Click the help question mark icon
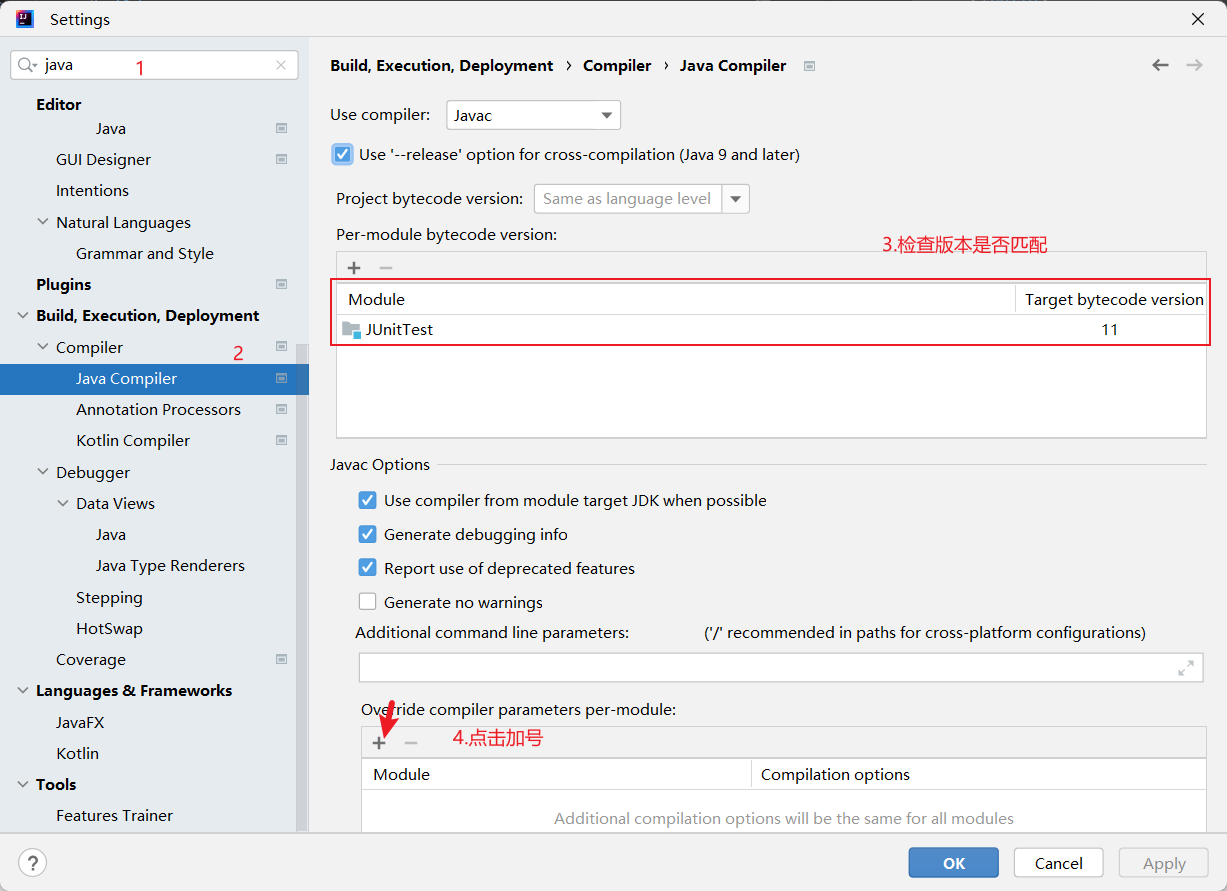This screenshot has height=891, width=1227. pyautogui.click(x=33, y=863)
